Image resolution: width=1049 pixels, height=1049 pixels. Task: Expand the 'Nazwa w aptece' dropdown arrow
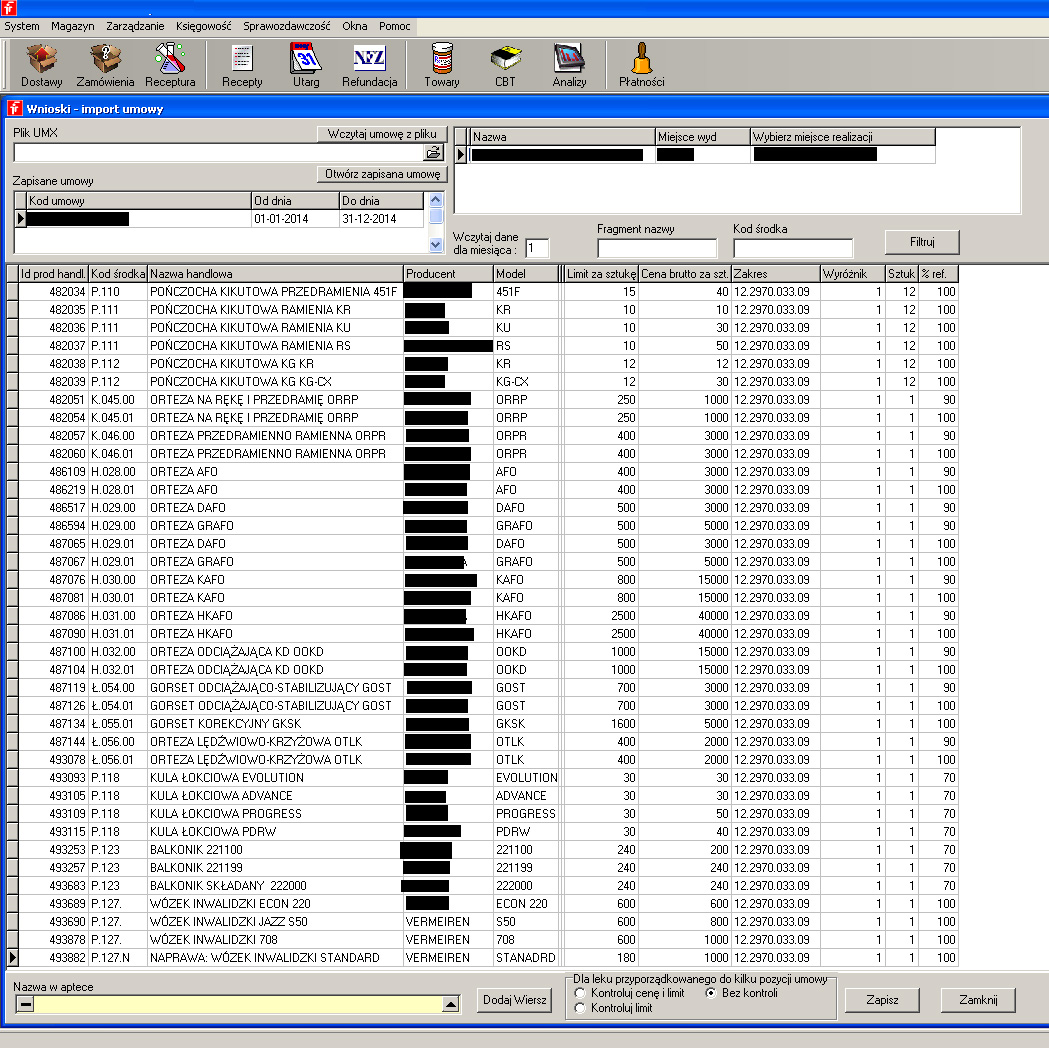(451, 1005)
